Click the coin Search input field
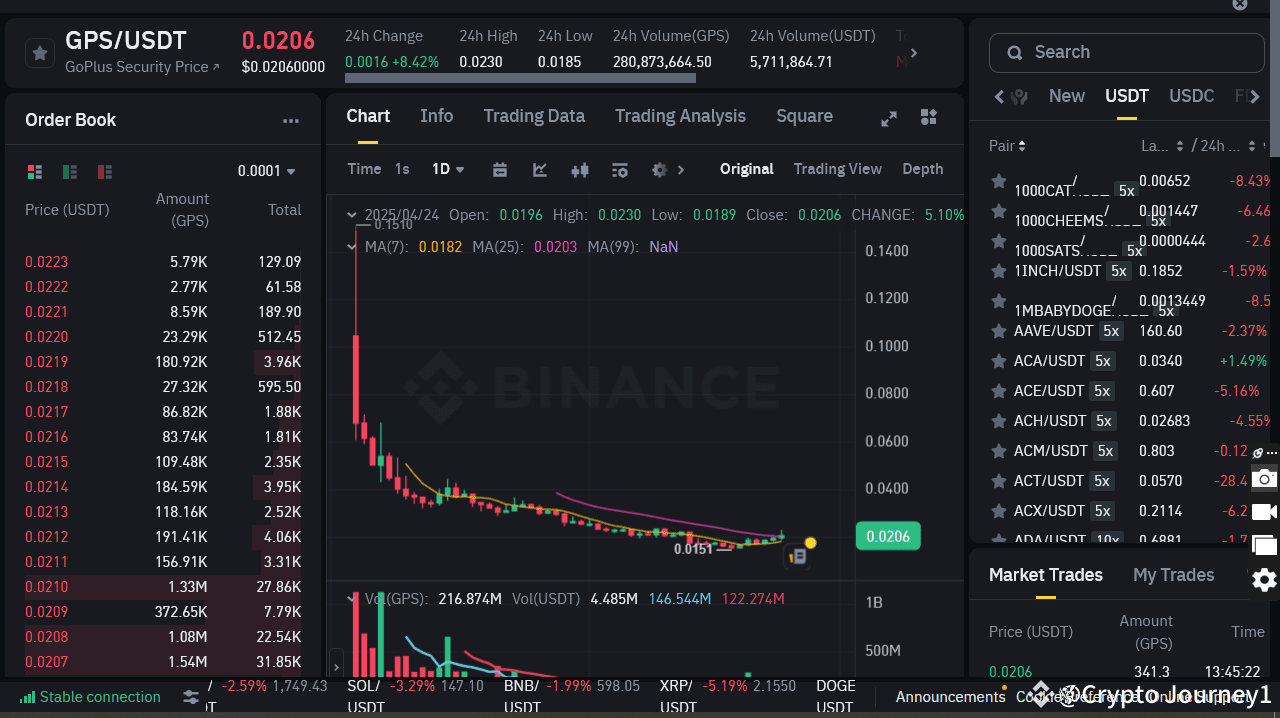Viewport: 1280px width, 718px height. click(x=1126, y=52)
